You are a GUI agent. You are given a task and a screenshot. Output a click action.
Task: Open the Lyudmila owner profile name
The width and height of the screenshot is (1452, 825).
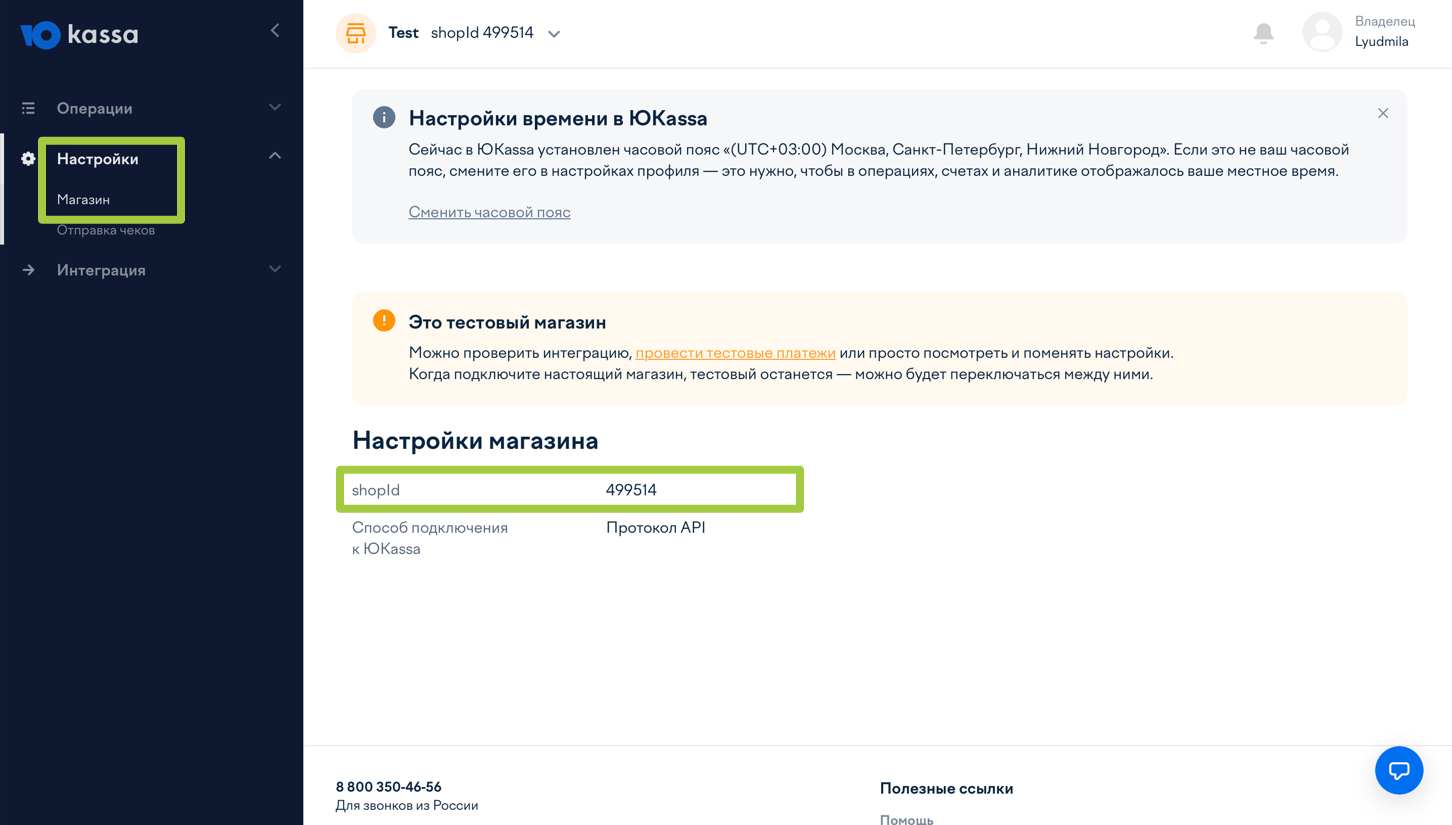point(1381,42)
